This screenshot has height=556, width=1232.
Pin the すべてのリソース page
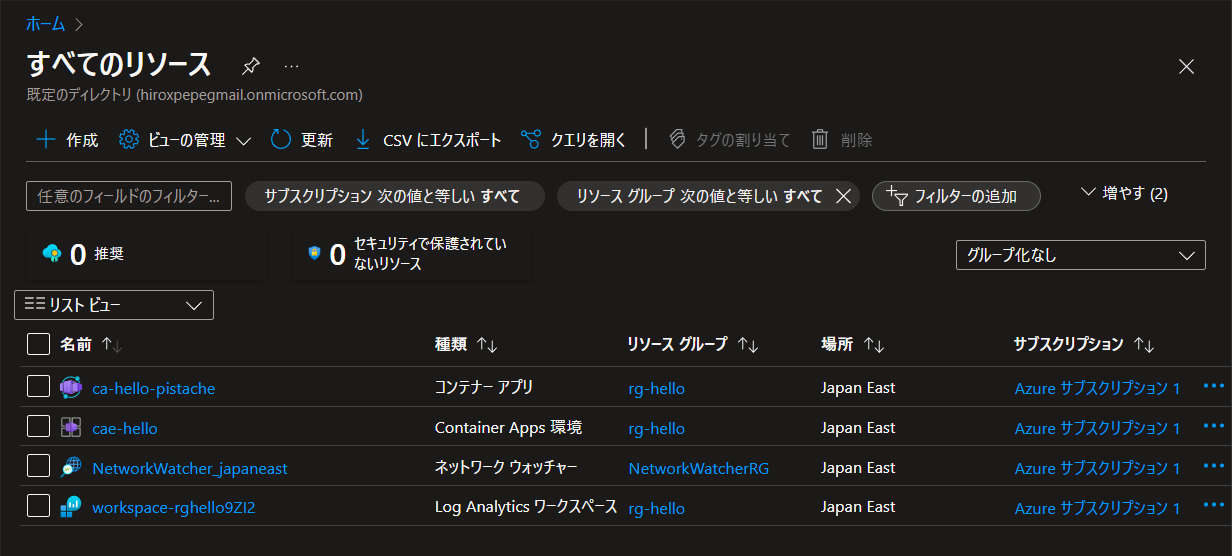click(x=251, y=66)
